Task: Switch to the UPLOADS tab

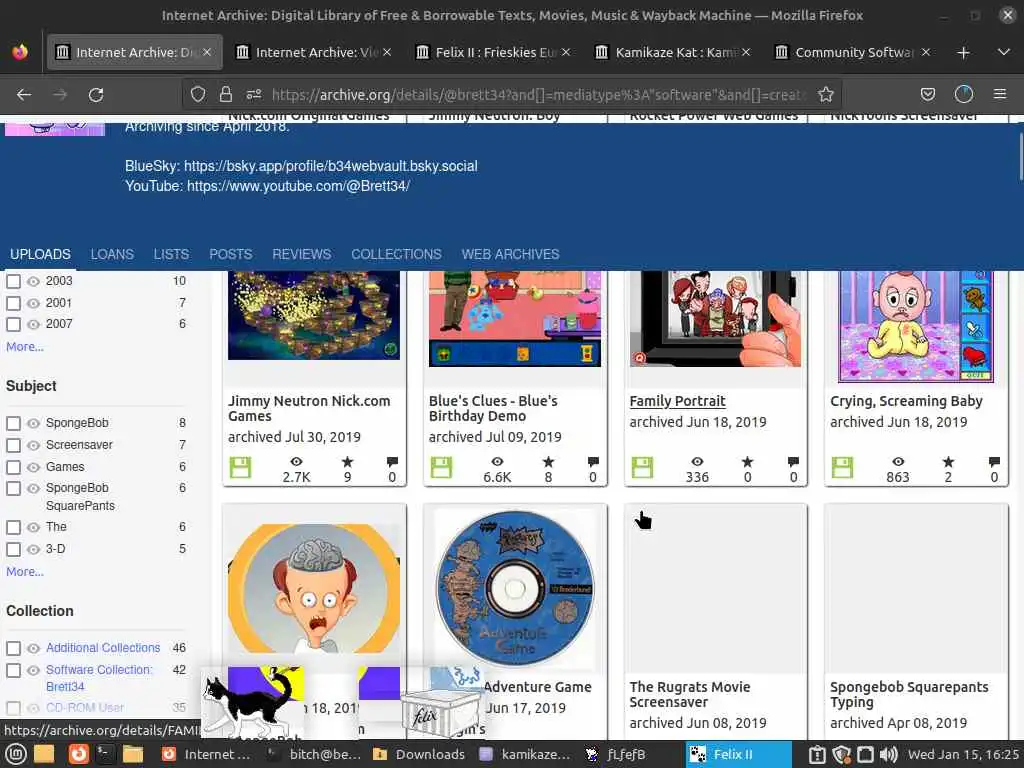Action: point(40,254)
